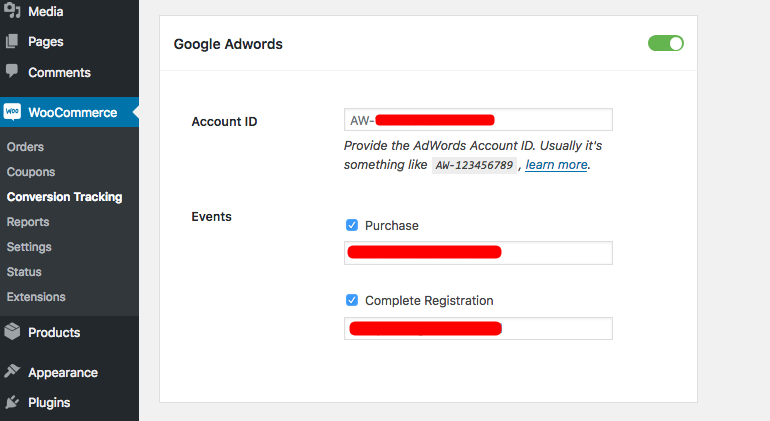This screenshot has width=770, height=421.
Task: Open the Extensions submenu item
Action: point(36,297)
